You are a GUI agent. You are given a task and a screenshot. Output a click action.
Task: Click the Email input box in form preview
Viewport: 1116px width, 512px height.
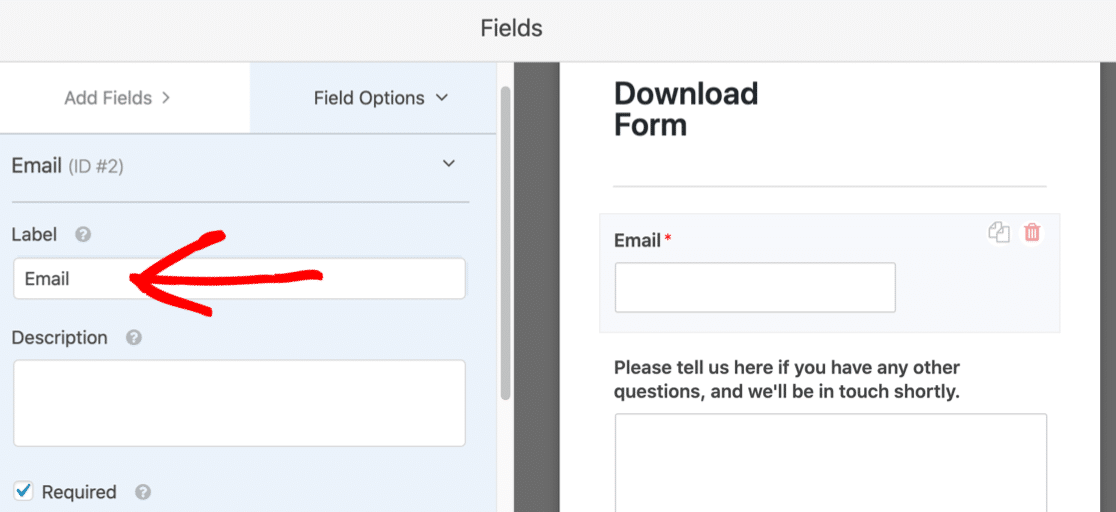tap(755, 288)
